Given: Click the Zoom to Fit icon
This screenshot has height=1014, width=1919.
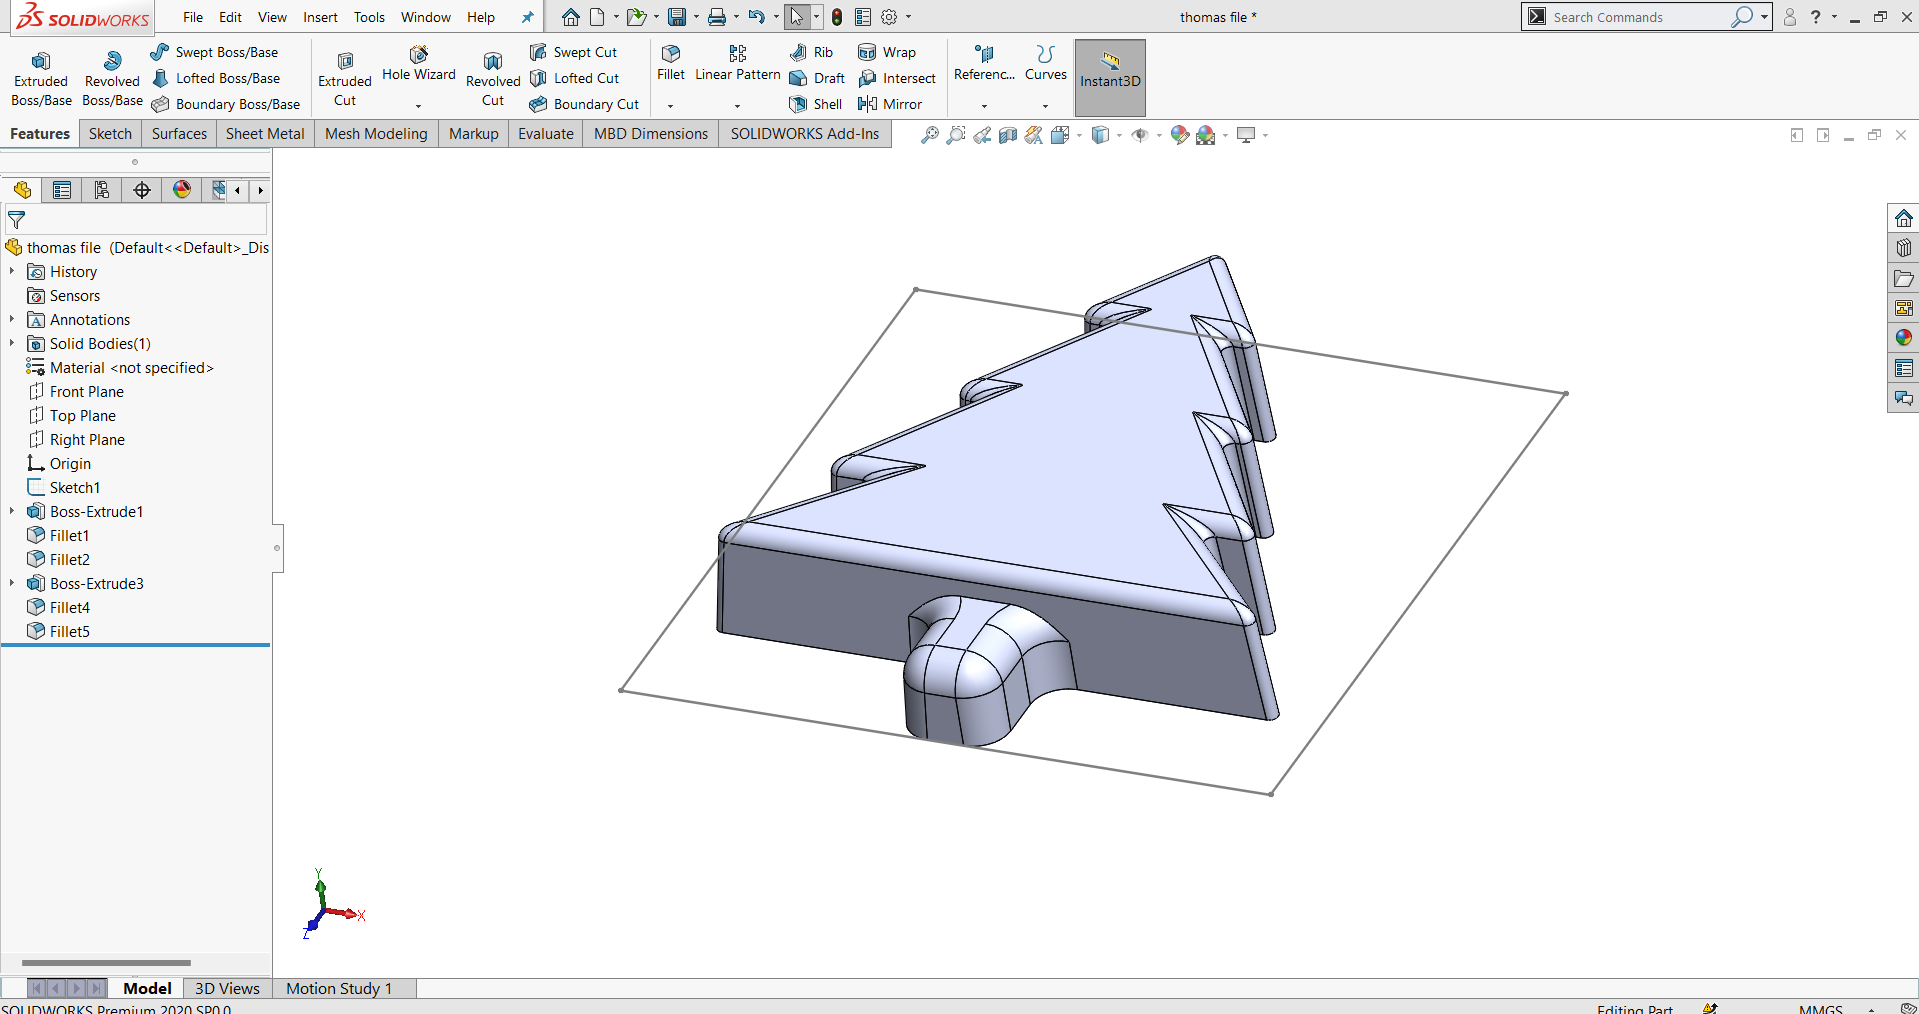Looking at the screenshot, I should [930, 135].
